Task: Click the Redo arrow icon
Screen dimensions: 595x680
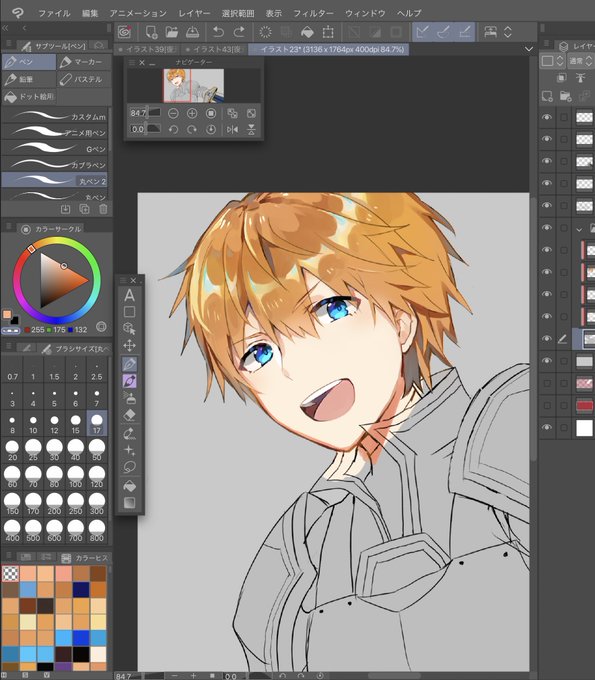Action: click(239, 32)
